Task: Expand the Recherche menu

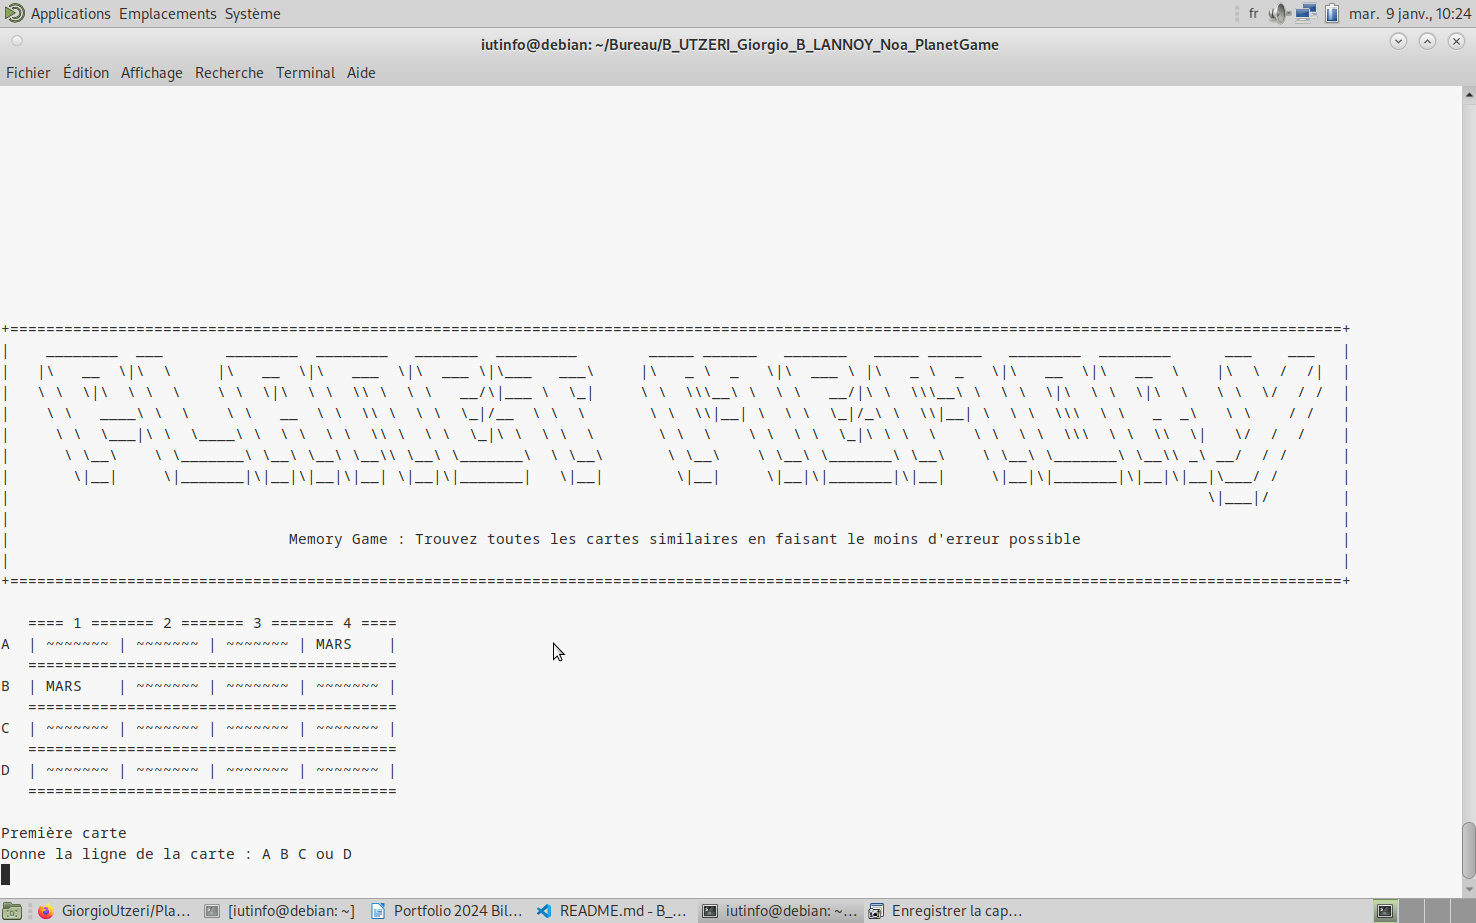Action: point(229,73)
